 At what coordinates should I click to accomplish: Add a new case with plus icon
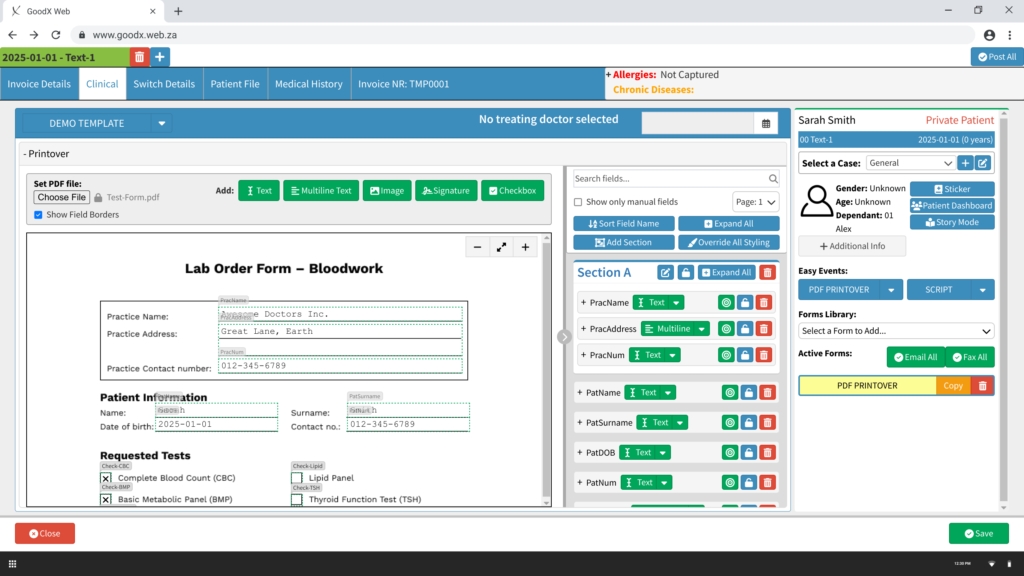tap(965, 163)
